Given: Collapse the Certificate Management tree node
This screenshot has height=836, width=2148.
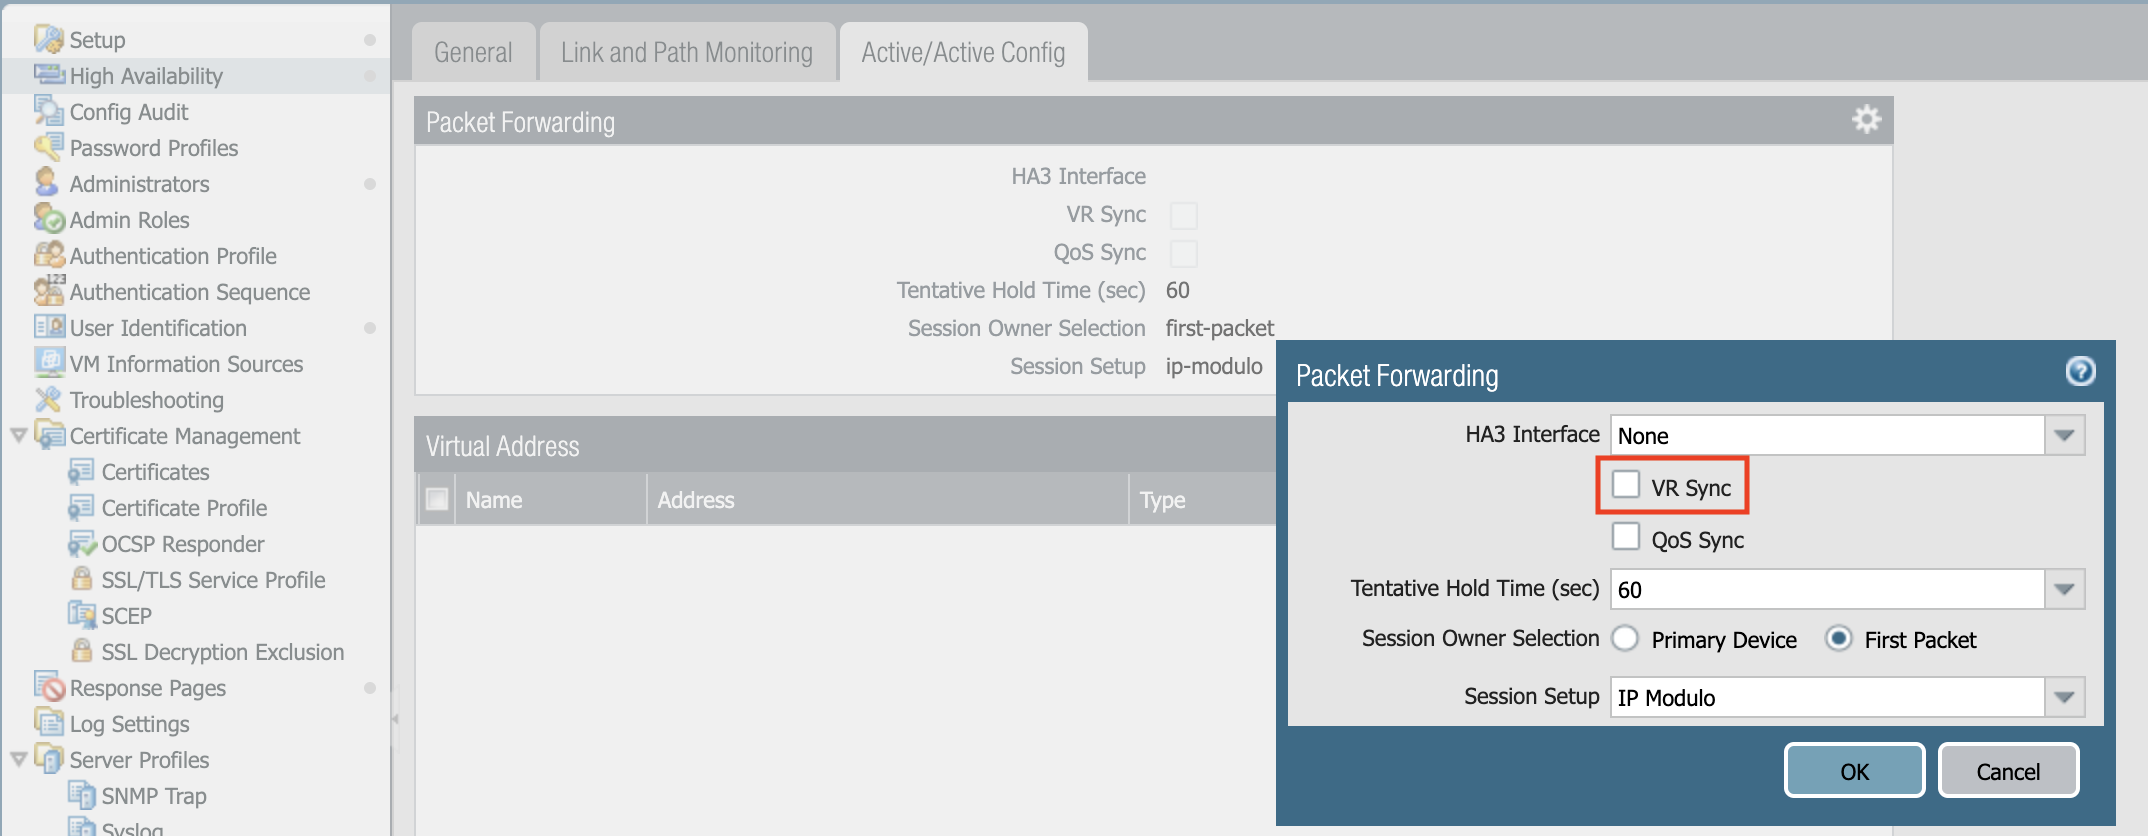Looking at the screenshot, I should [x=18, y=436].
